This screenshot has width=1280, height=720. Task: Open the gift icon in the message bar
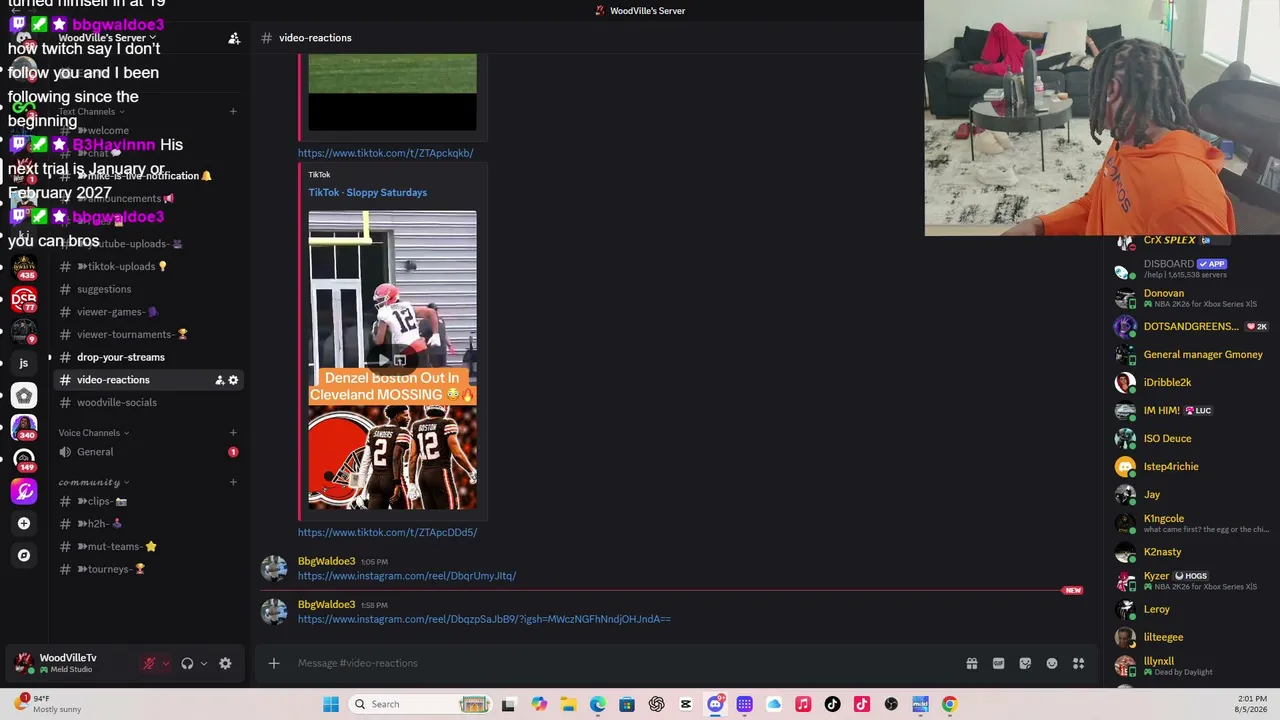971,663
